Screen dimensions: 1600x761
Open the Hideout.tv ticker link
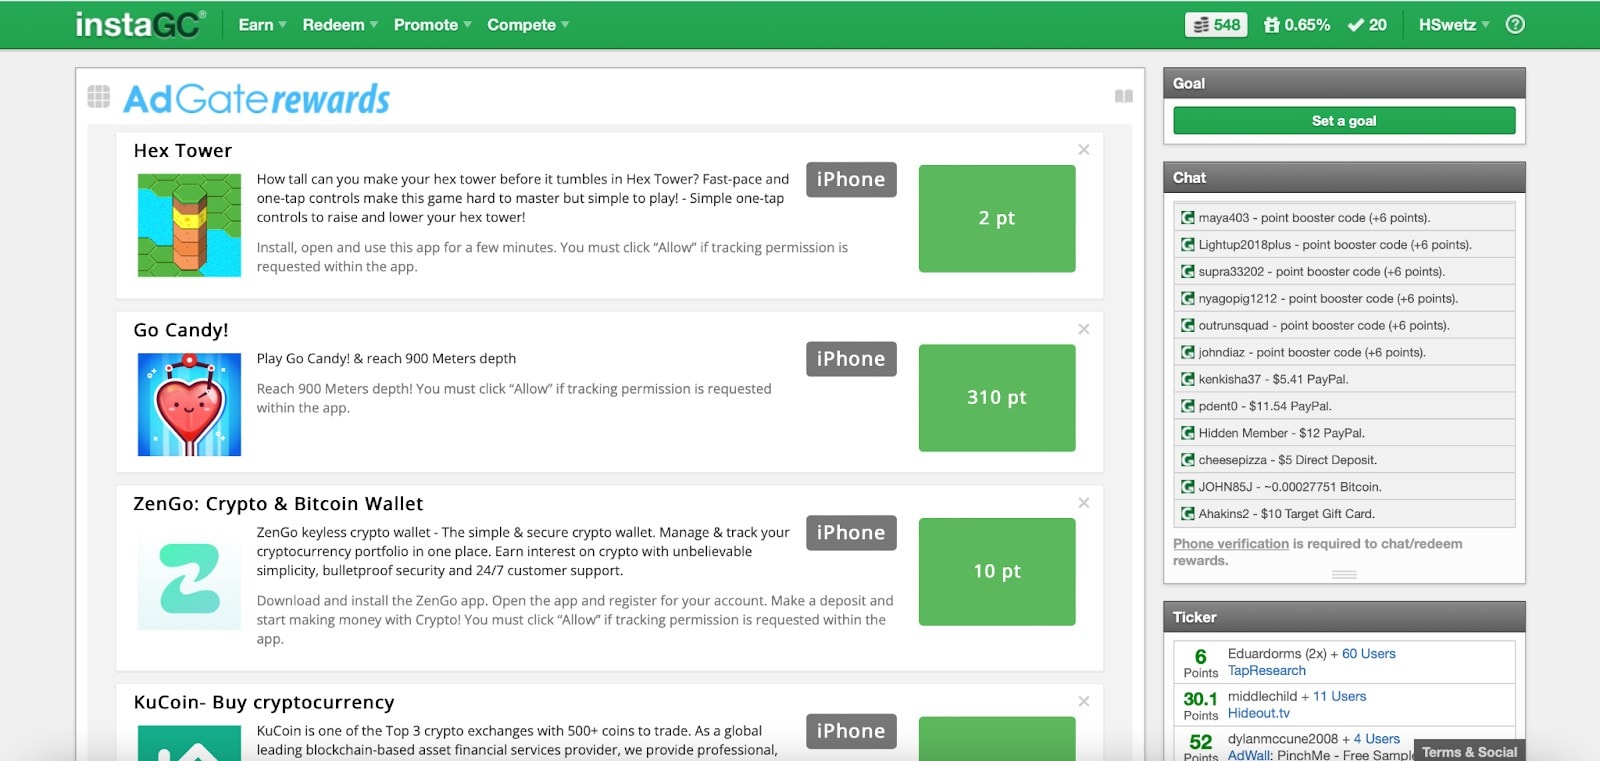1259,713
